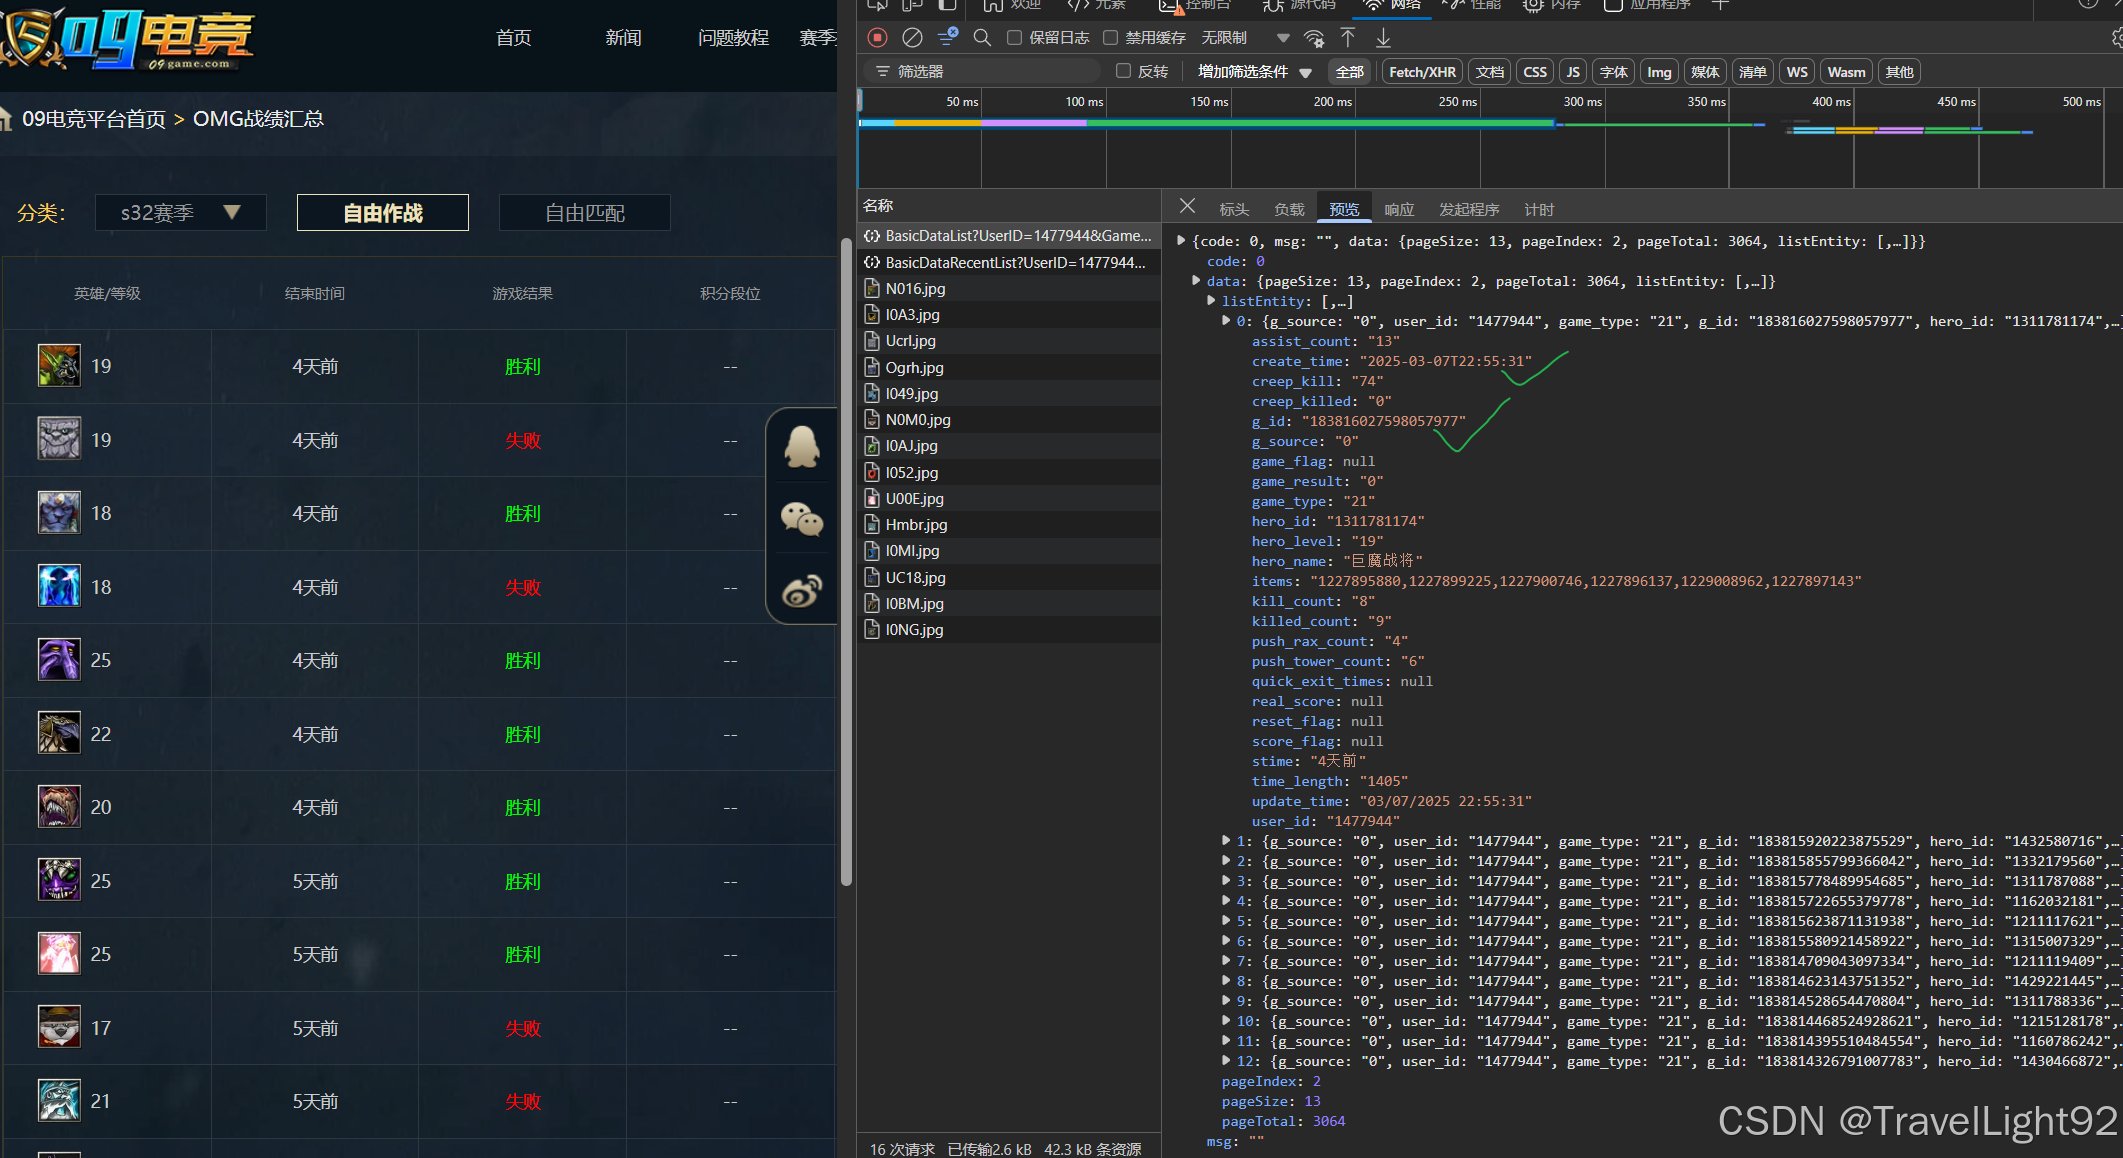Click the Weibo share icon
The height and width of the screenshot is (1158, 2123).
click(802, 591)
